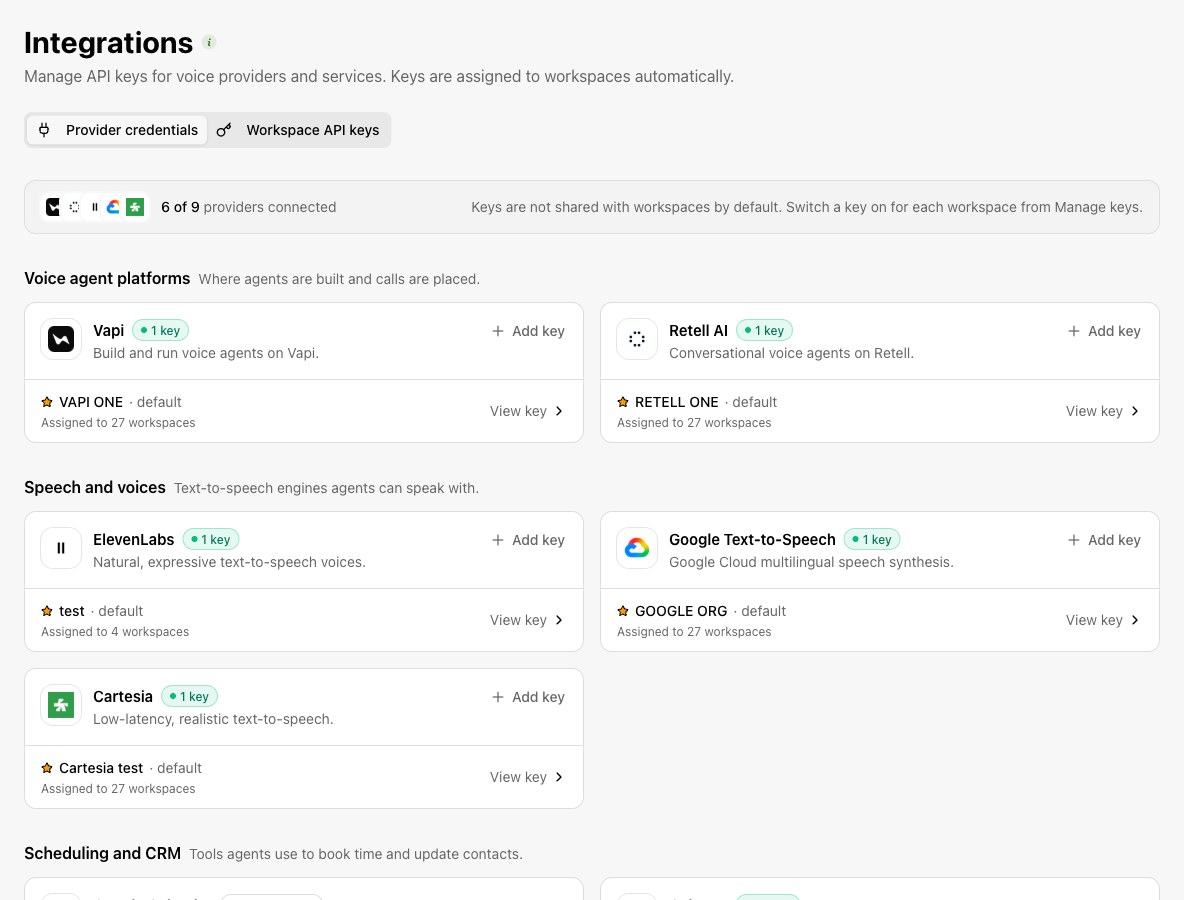1184x900 pixels.
Task: View key for Cartesia test
Action: coord(527,777)
